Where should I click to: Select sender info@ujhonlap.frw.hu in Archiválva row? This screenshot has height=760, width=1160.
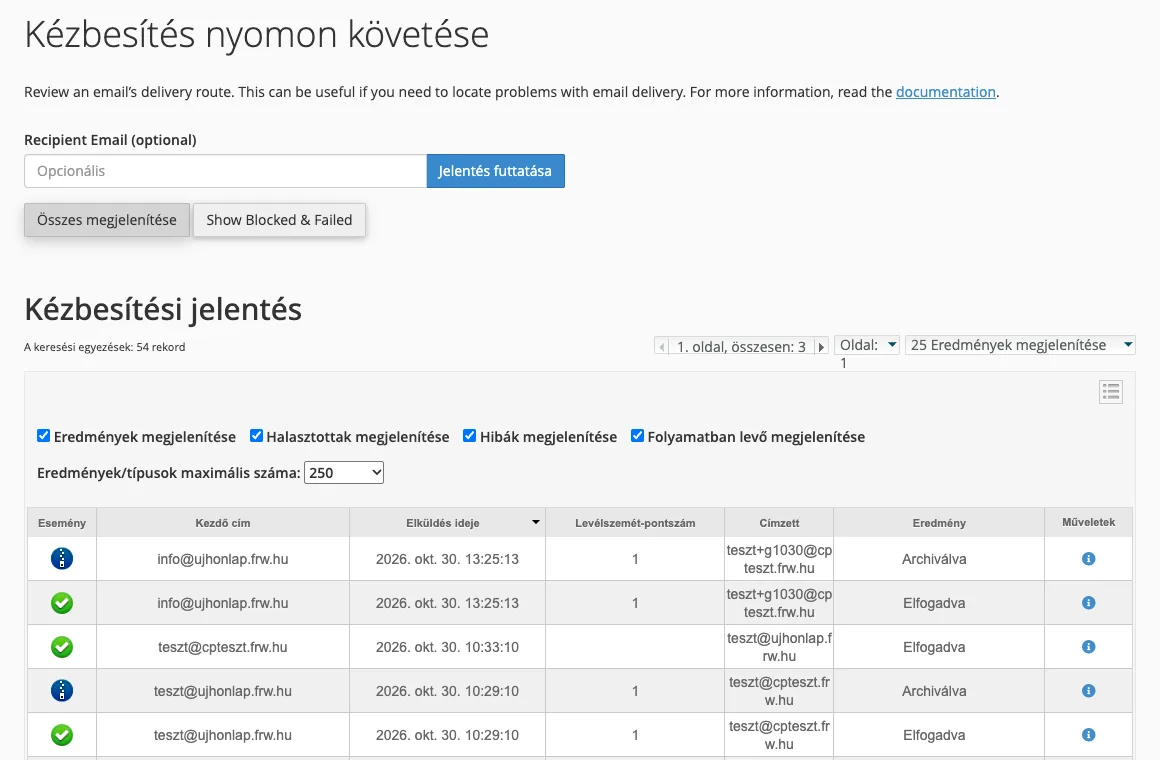coord(223,559)
